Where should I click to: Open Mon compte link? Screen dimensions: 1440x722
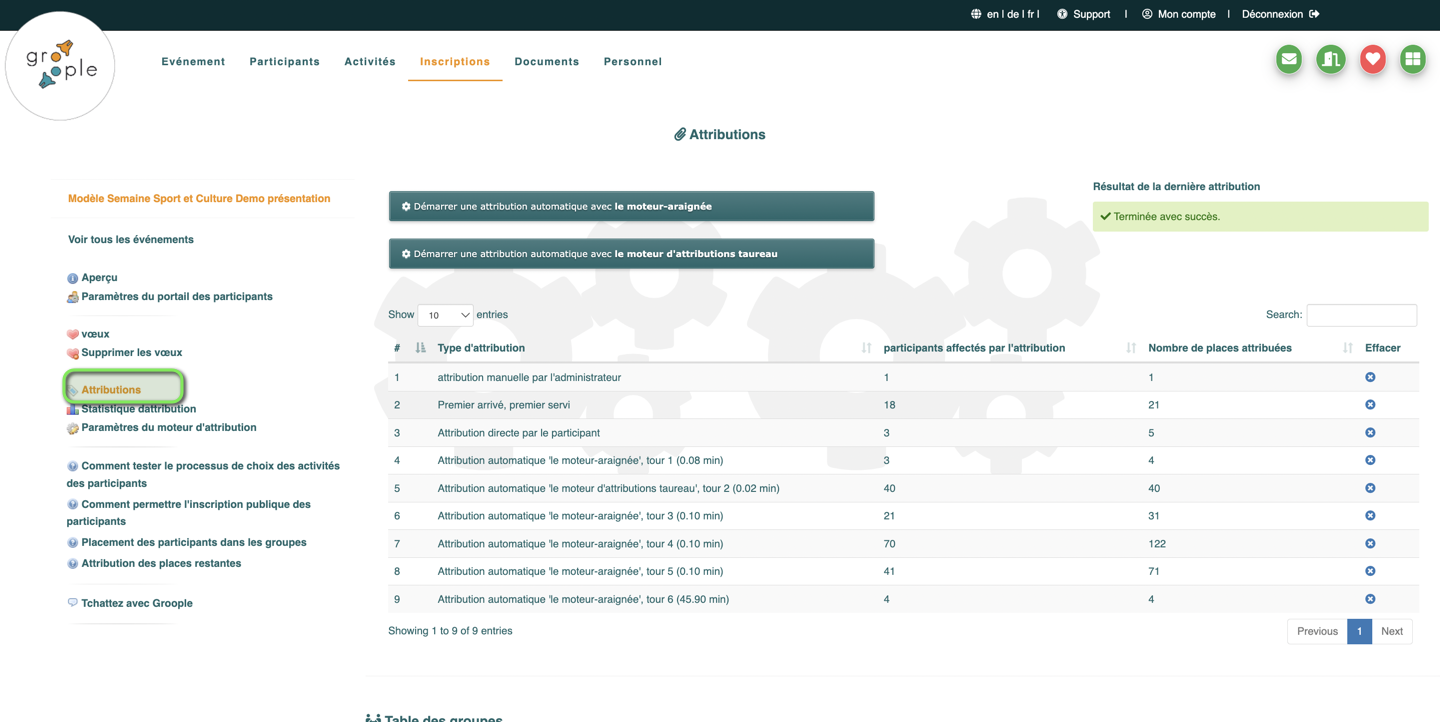pos(1186,14)
